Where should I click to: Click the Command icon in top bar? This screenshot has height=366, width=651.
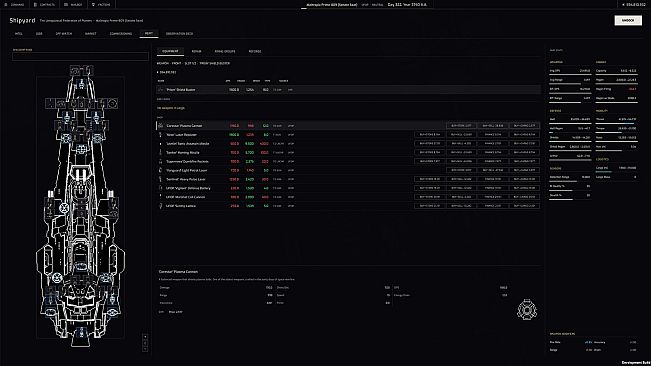[6, 5]
